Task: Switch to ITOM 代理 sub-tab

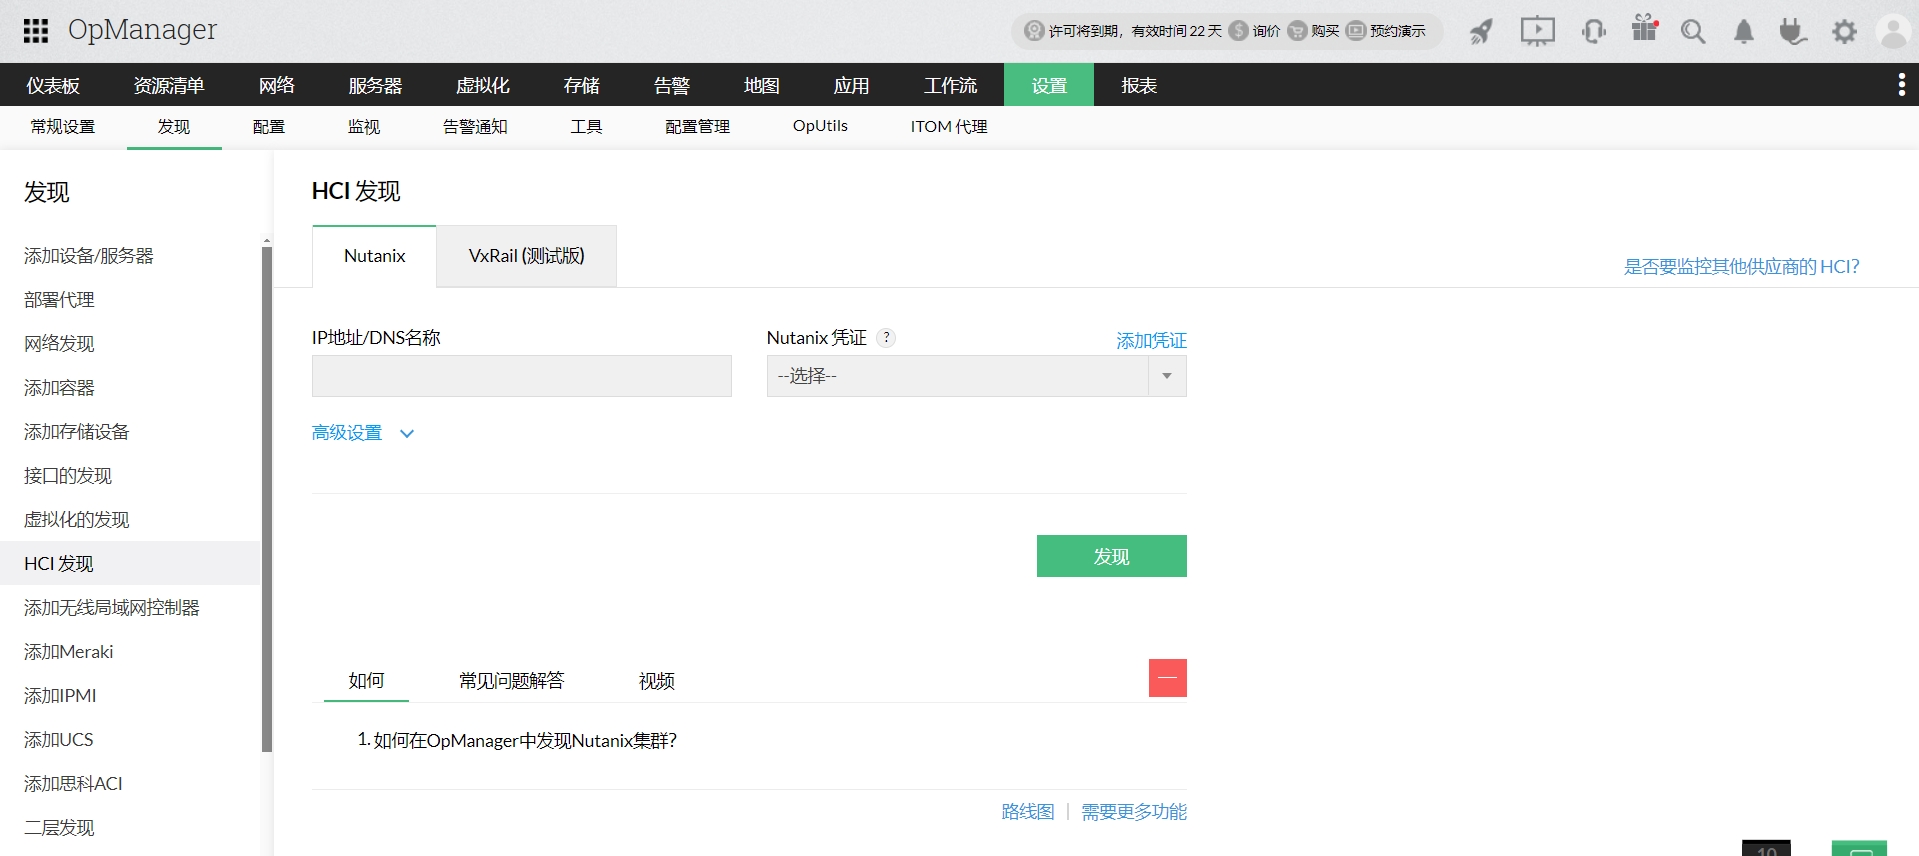Action: 949,127
